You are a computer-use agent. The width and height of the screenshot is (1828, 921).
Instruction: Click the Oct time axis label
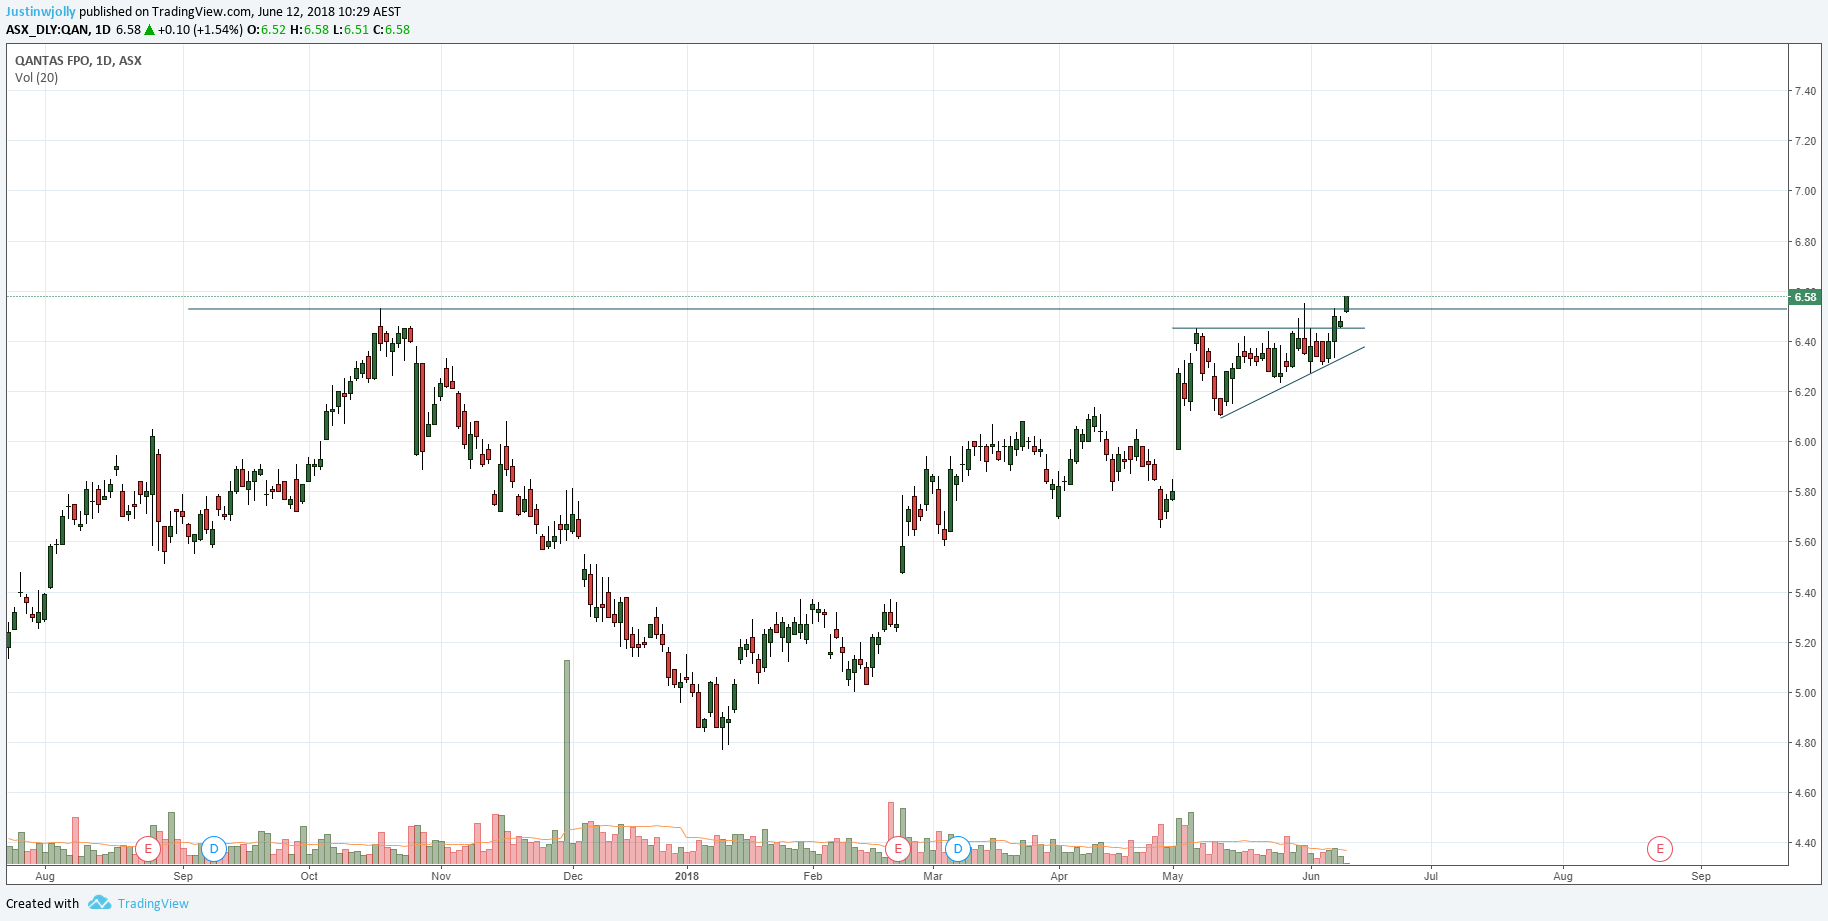(309, 876)
